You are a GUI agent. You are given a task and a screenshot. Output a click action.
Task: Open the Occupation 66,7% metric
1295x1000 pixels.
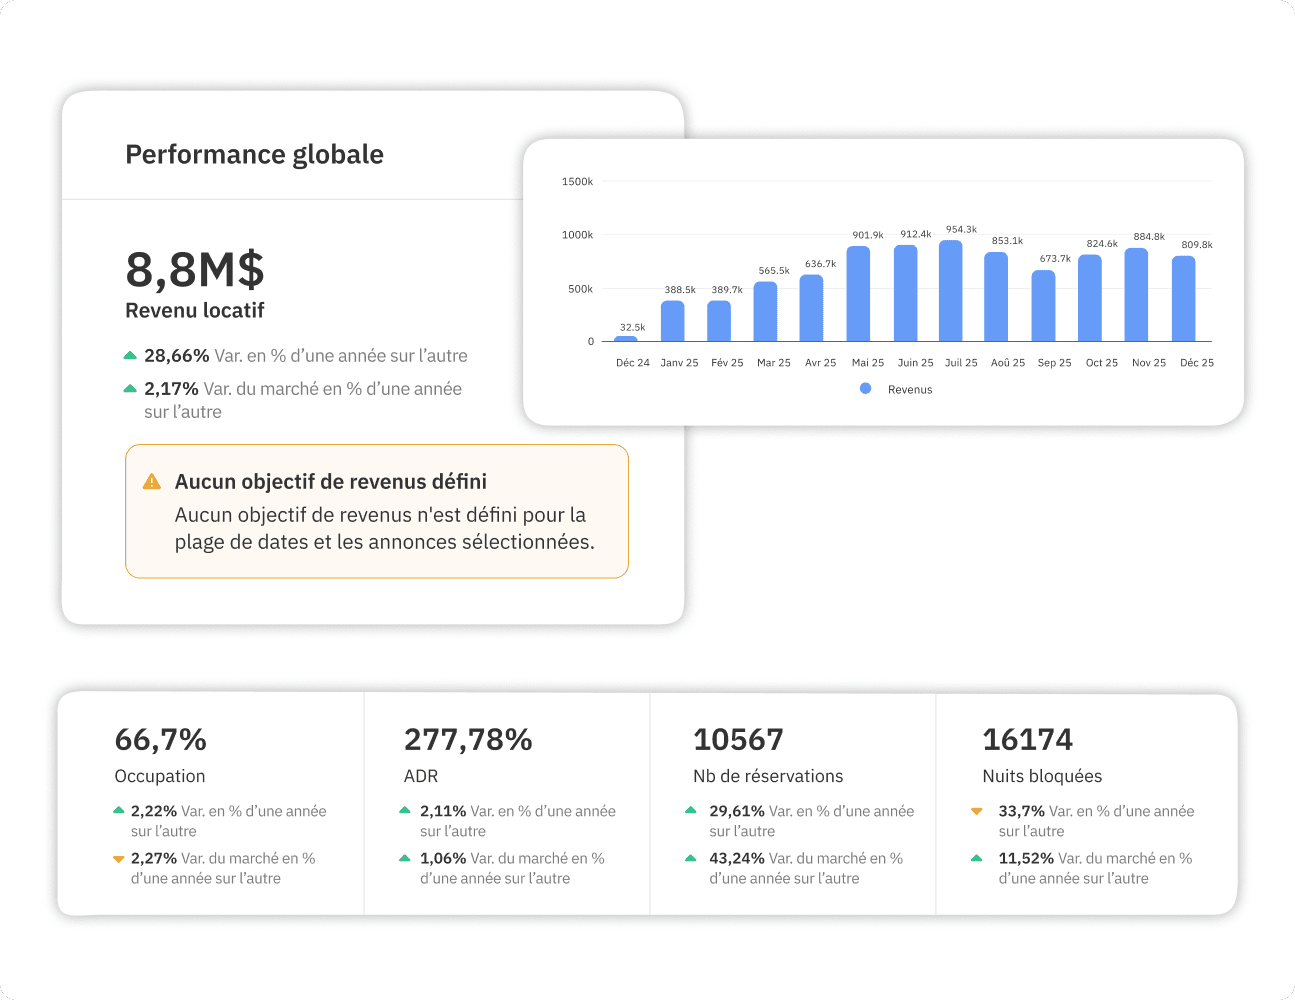point(160,740)
